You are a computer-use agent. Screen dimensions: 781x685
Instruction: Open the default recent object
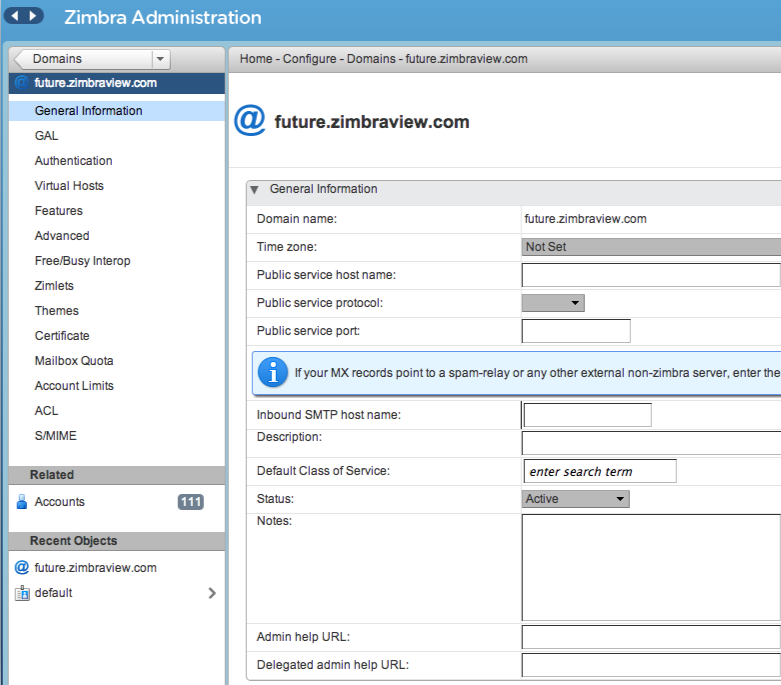click(x=53, y=593)
